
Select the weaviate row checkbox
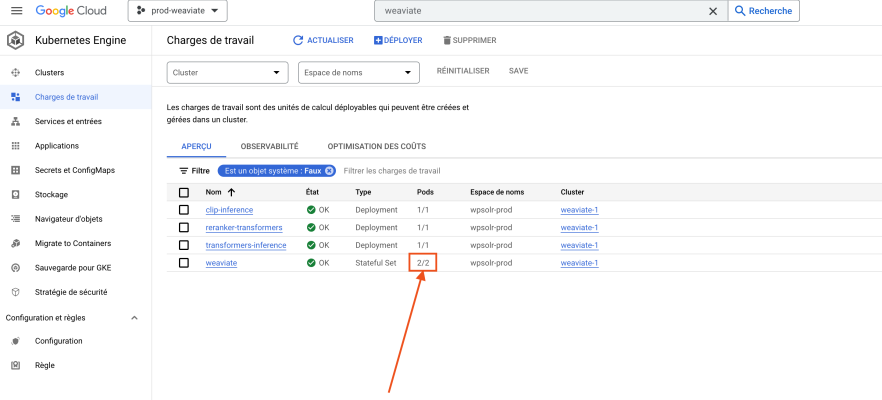coord(184,263)
